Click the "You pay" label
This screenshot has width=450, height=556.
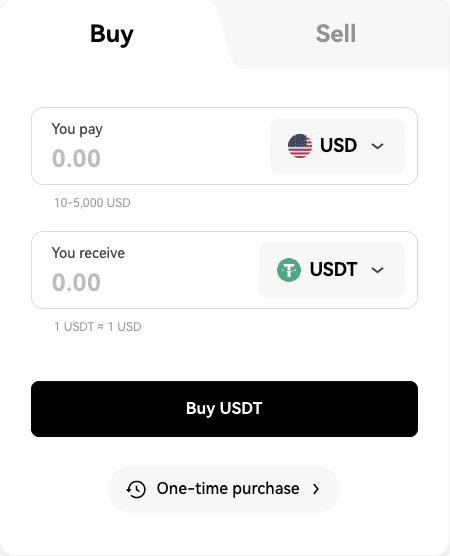tap(77, 129)
